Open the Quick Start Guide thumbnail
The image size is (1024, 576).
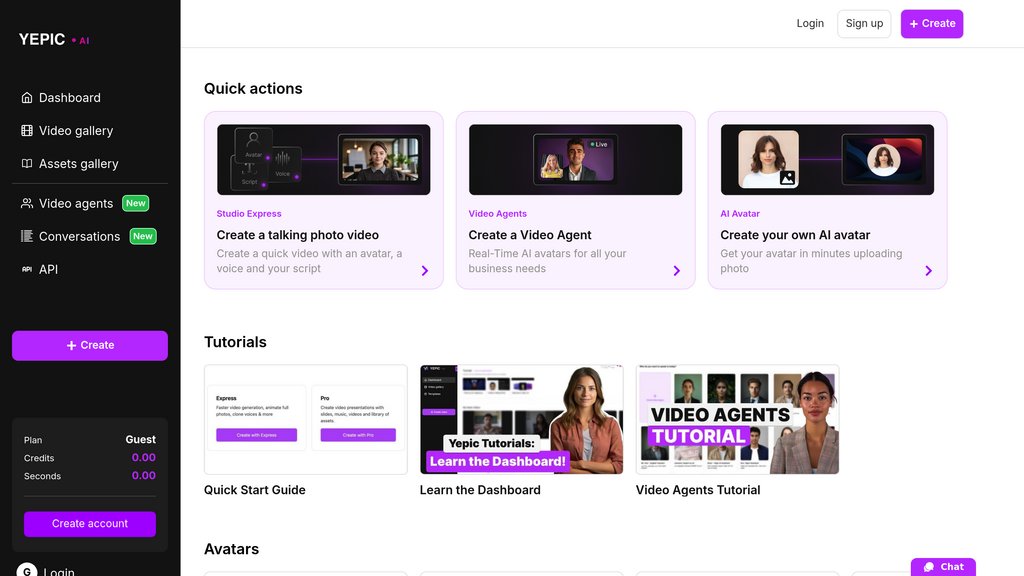tap(306, 420)
